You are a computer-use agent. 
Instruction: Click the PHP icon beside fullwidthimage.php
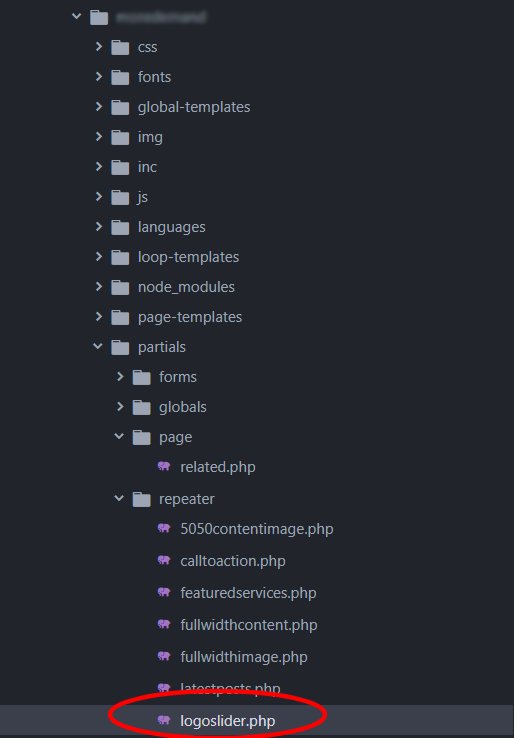pyautogui.click(x=164, y=656)
